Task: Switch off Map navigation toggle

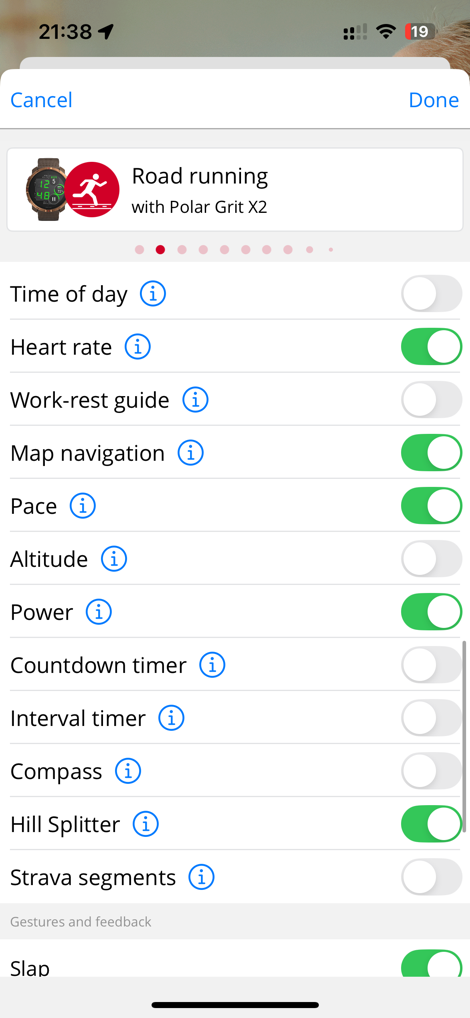Action: [x=432, y=453]
